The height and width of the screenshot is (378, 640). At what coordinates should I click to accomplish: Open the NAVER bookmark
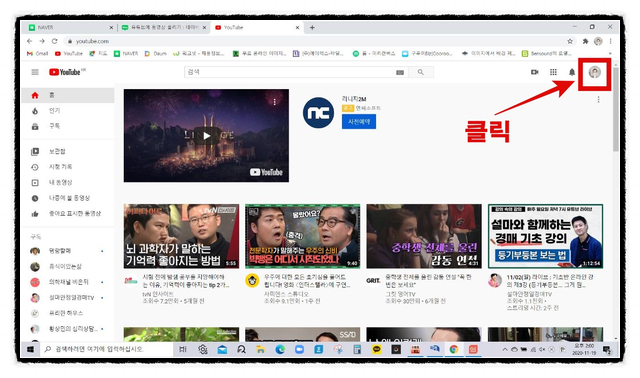(x=126, y=53)
